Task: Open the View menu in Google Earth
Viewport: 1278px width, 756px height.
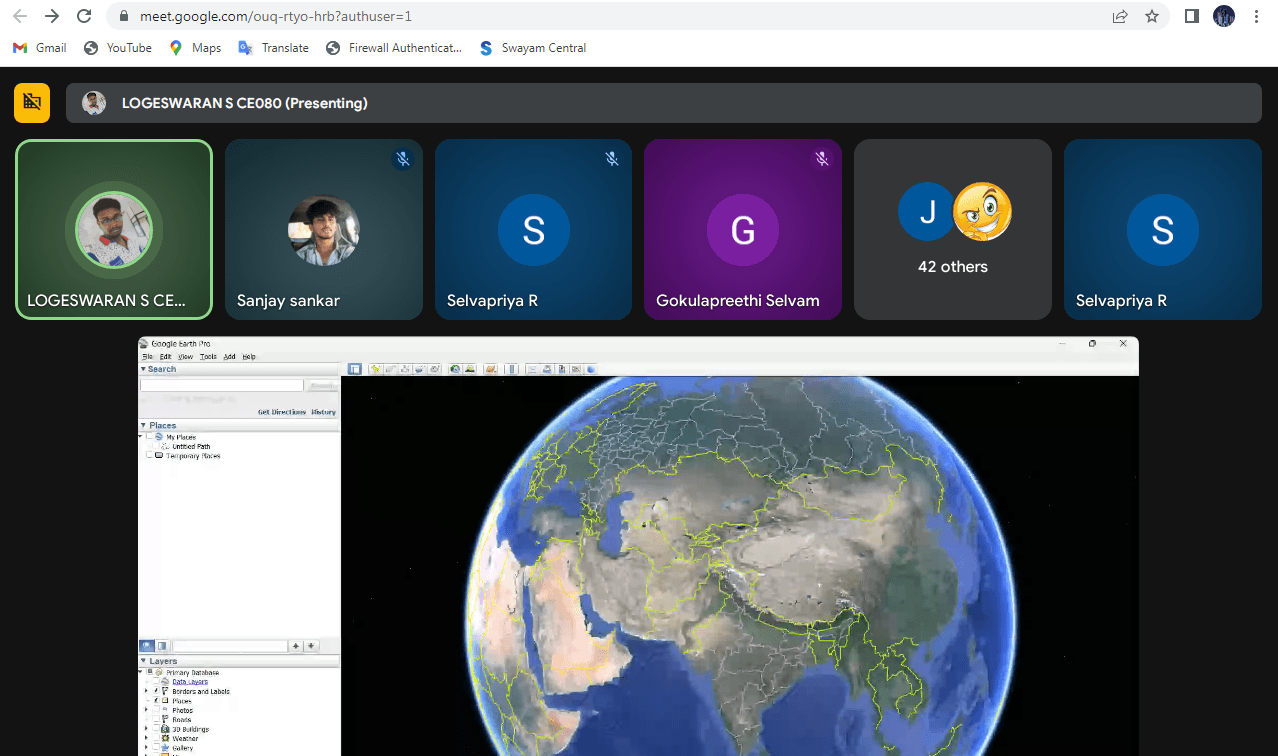Action: (185, 356)
